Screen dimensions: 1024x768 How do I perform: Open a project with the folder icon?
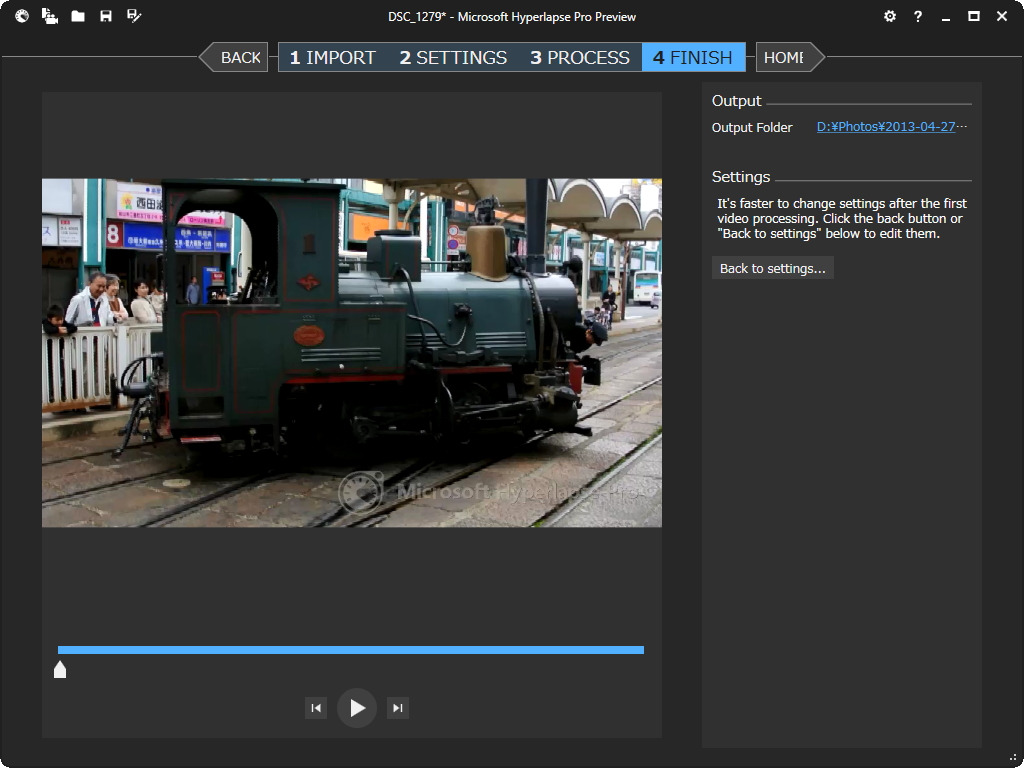pos(78,16)
